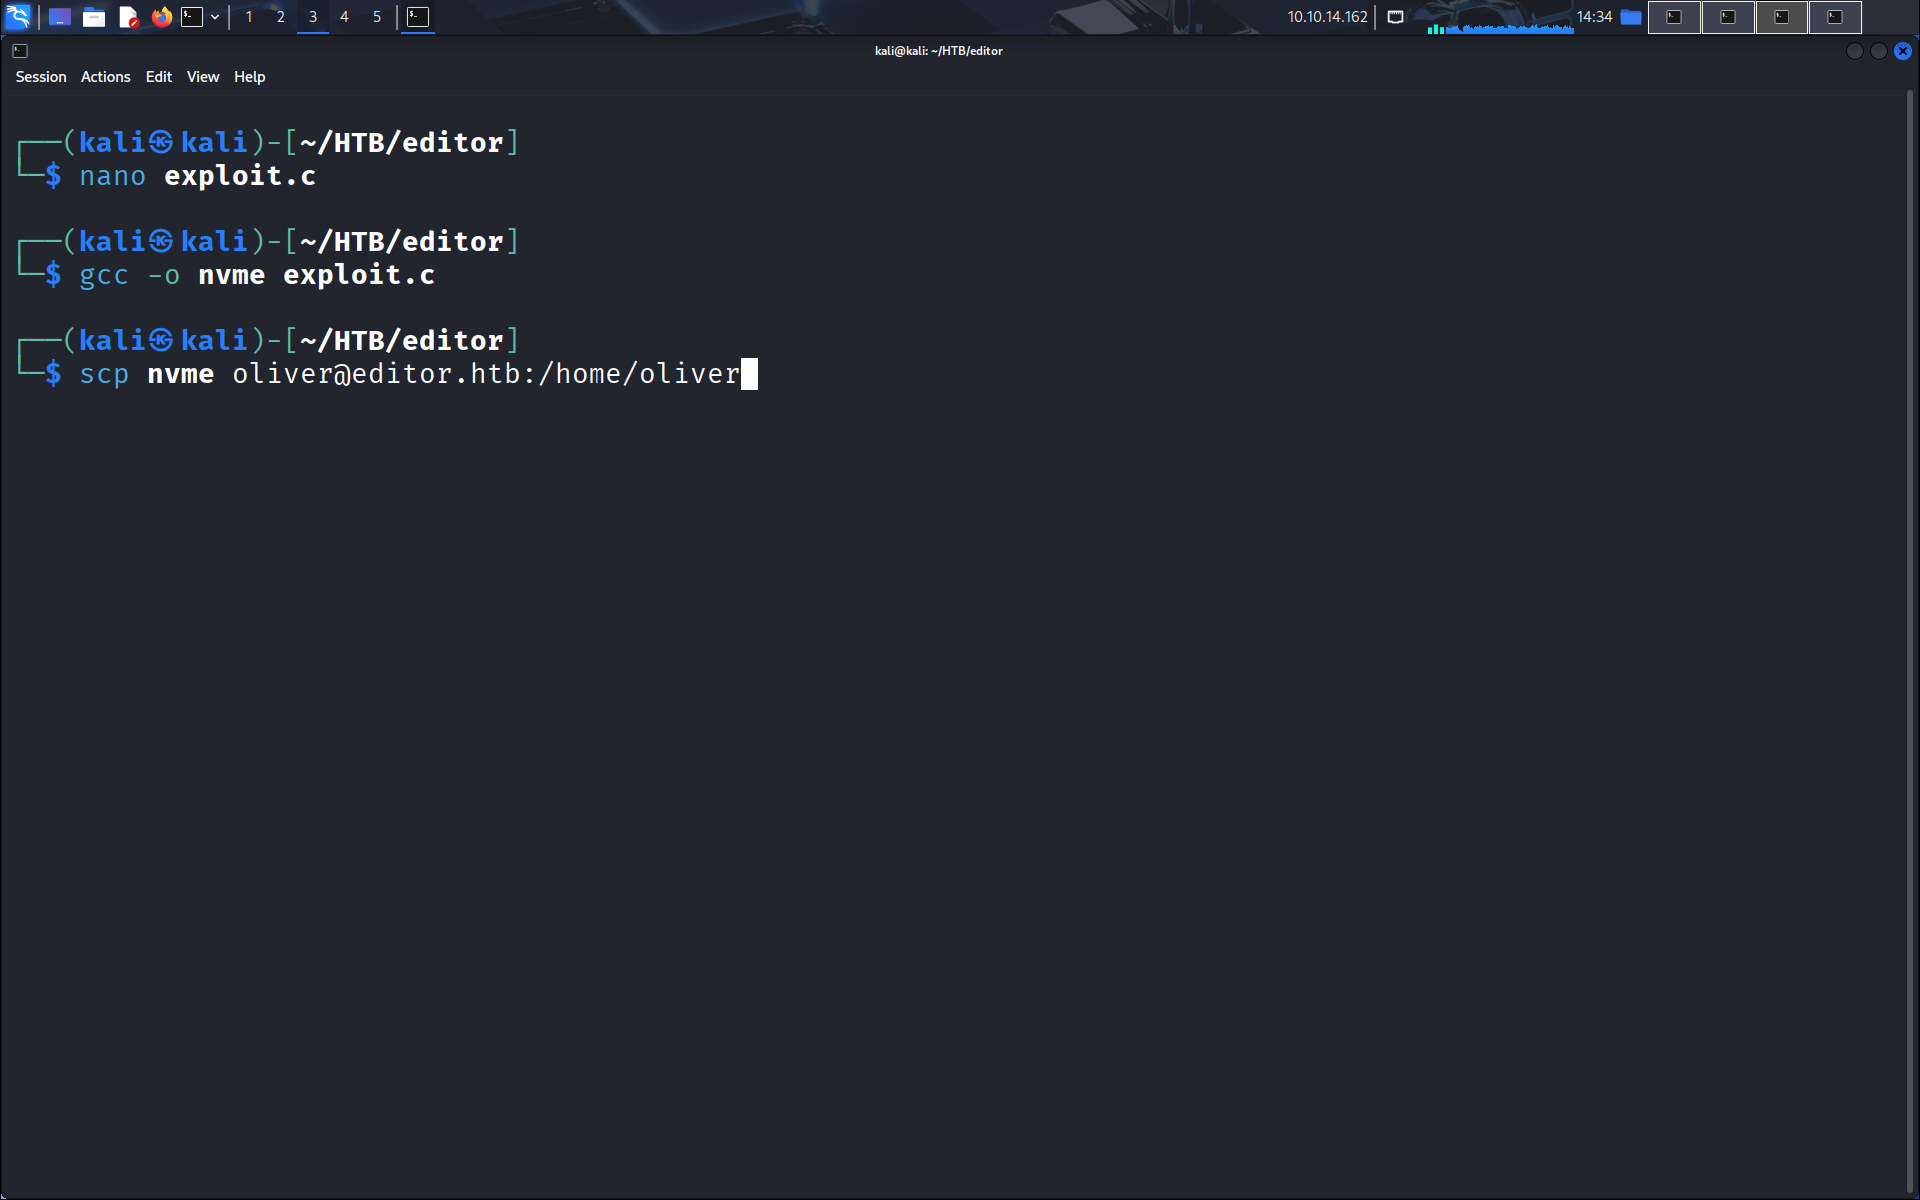Screen dimensions: 1920x1200
Task: Click the wired network status icon
Action: click(1396, 17)
